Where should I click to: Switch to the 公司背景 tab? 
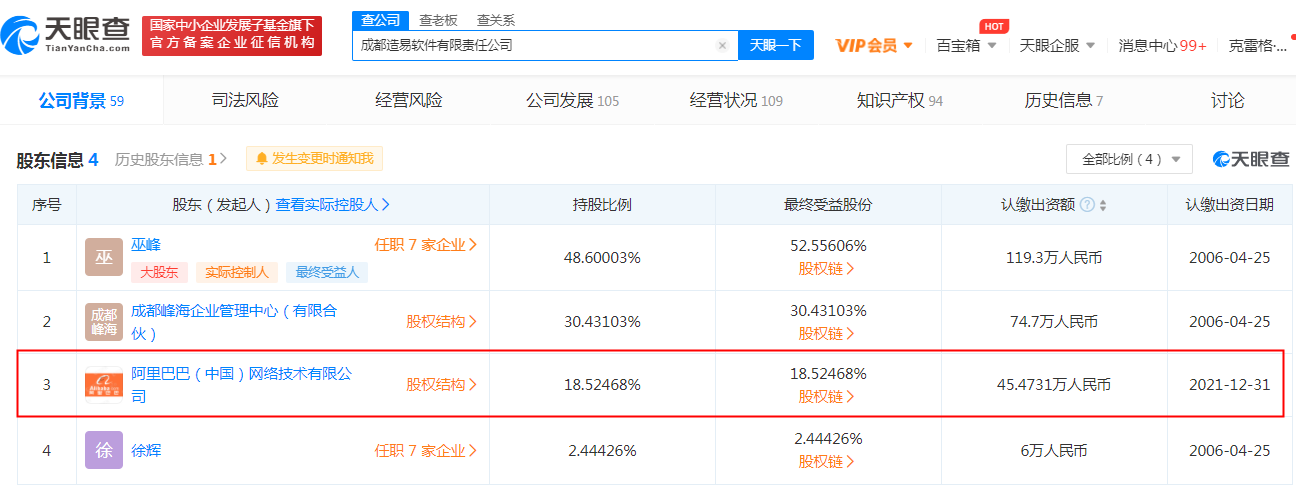(81, 100)
